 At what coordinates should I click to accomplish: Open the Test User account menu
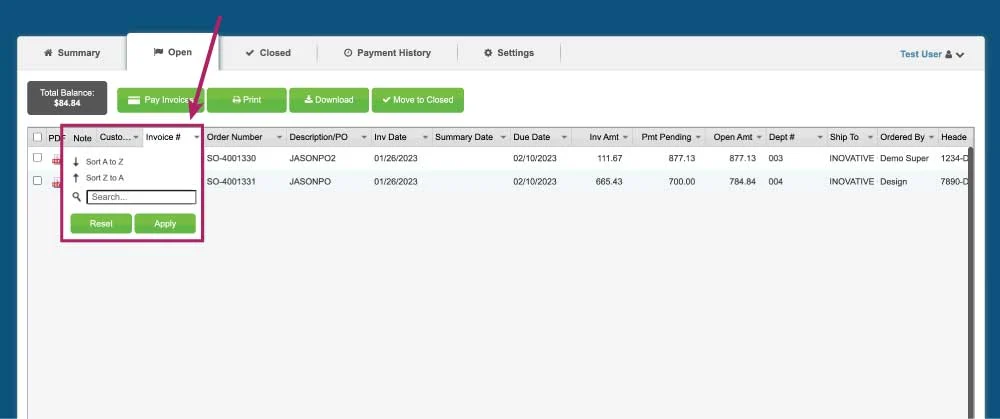click(932, 54)
